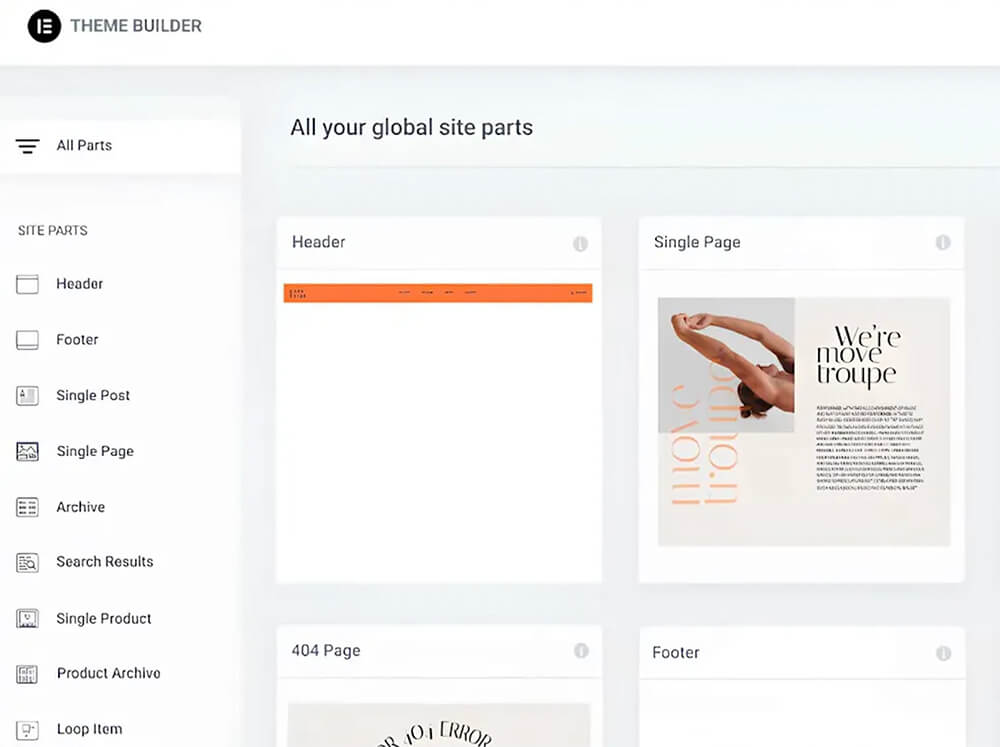Click the 404 Page card title
The width and height of the screenshot is (1000, 747).
[326, 651]
